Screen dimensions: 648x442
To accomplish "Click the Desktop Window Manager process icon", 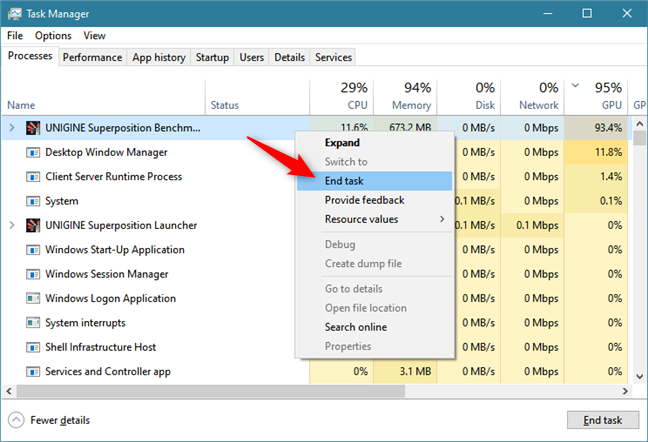I will click(33, 152).
